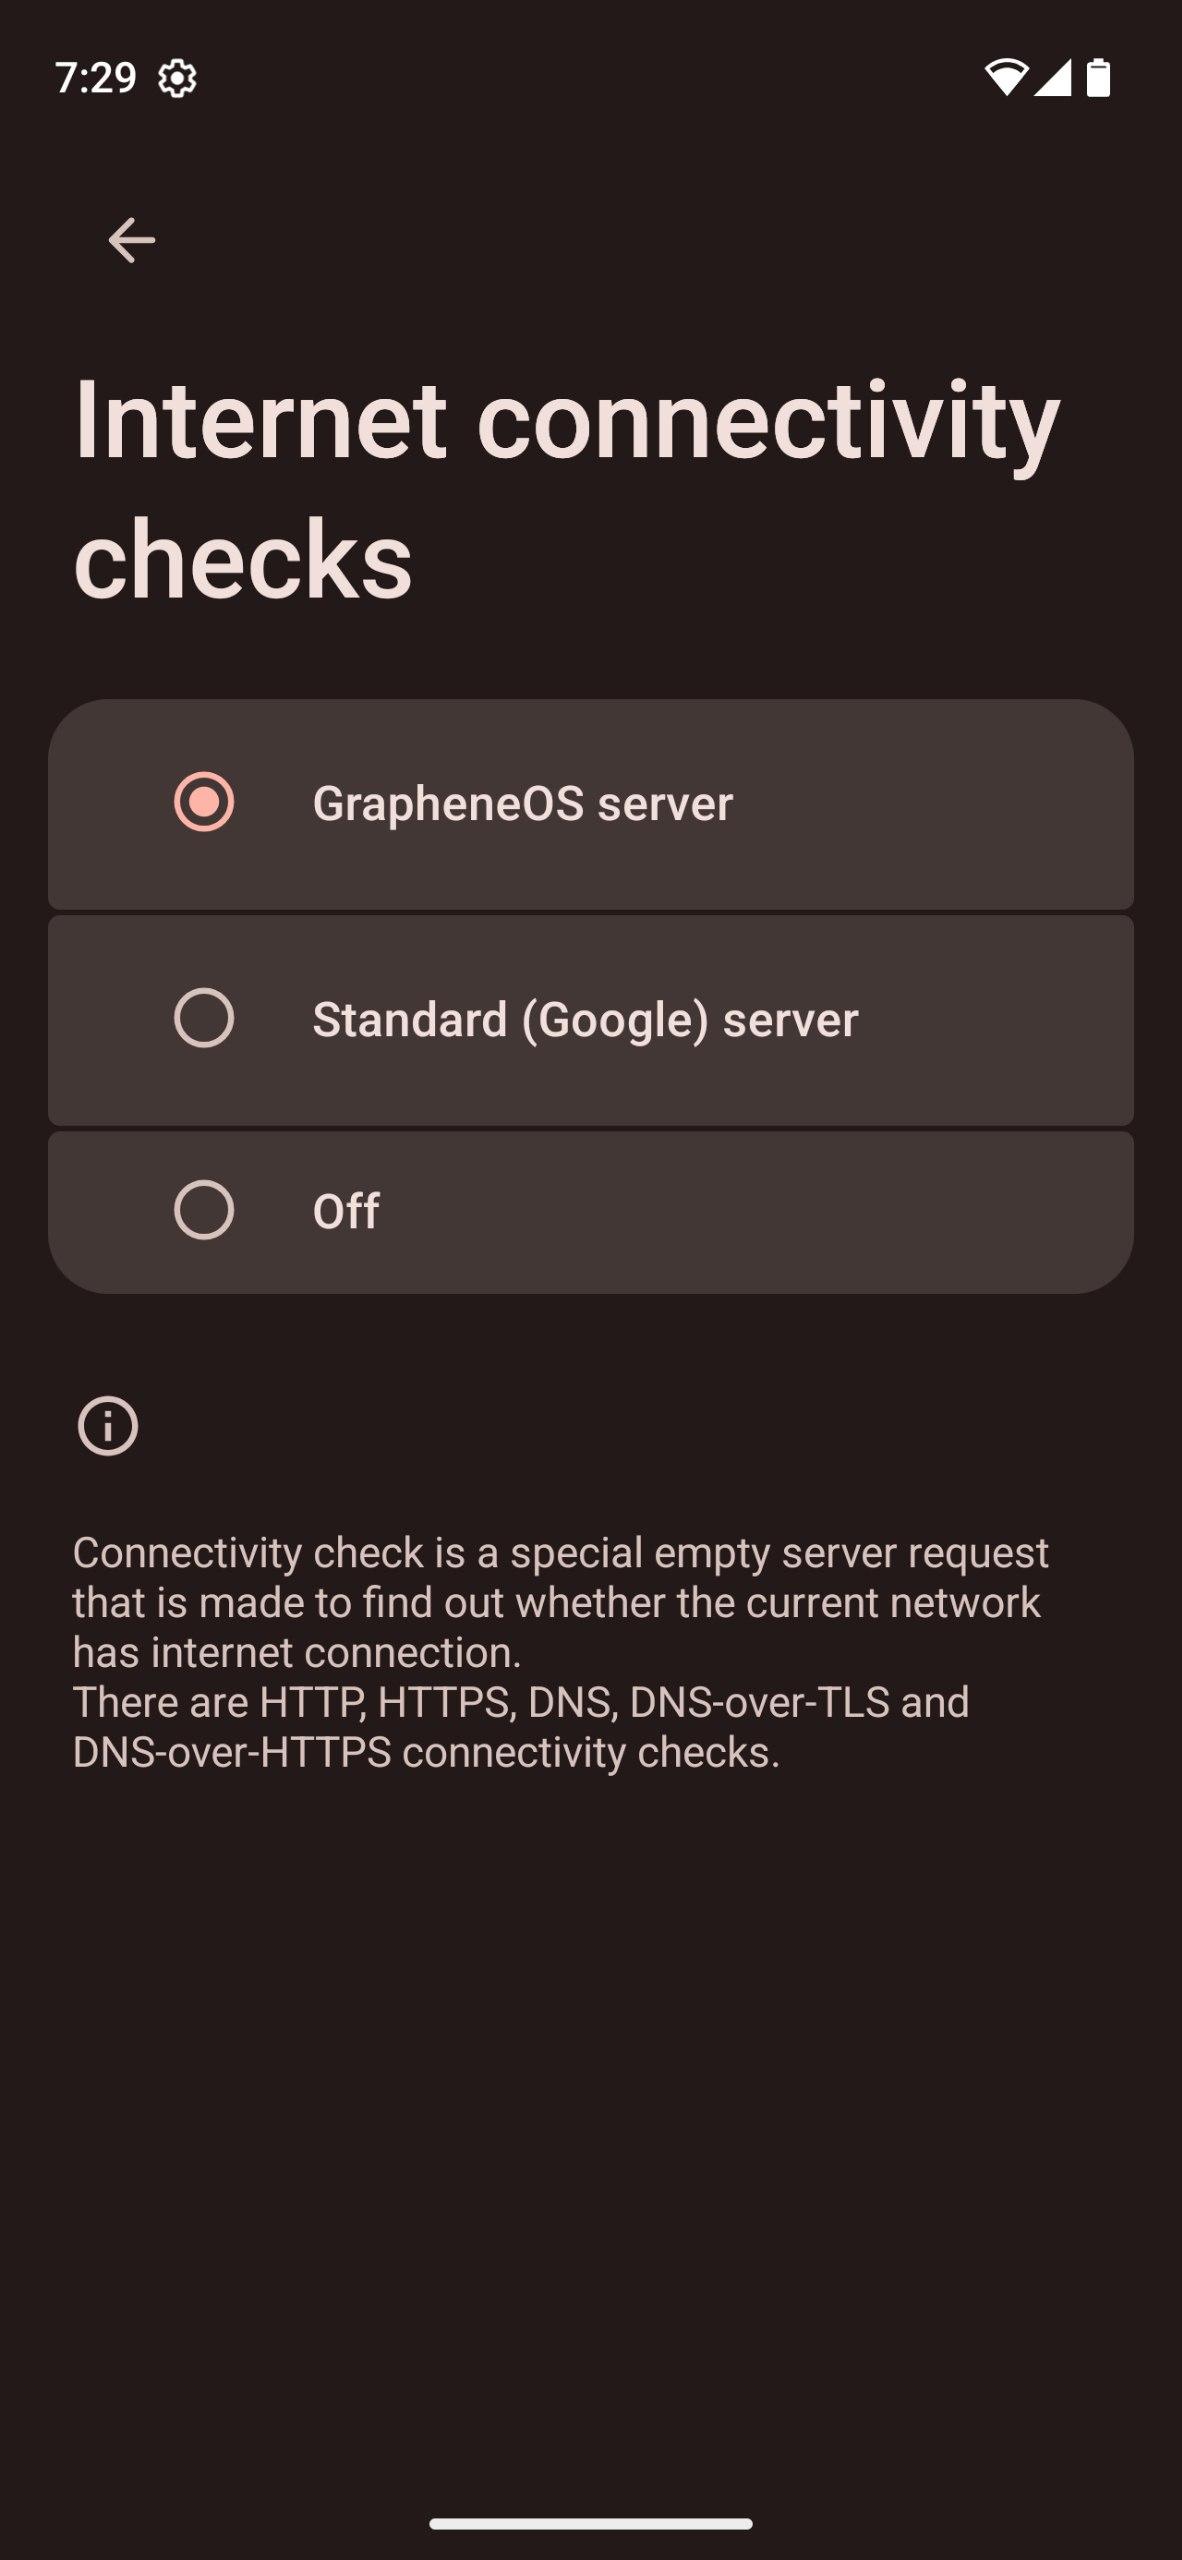The width and height of the screenshot is (1182, 2560).
Task: Tap the line starting "There are HTTP"
Action: [520, 1702]
